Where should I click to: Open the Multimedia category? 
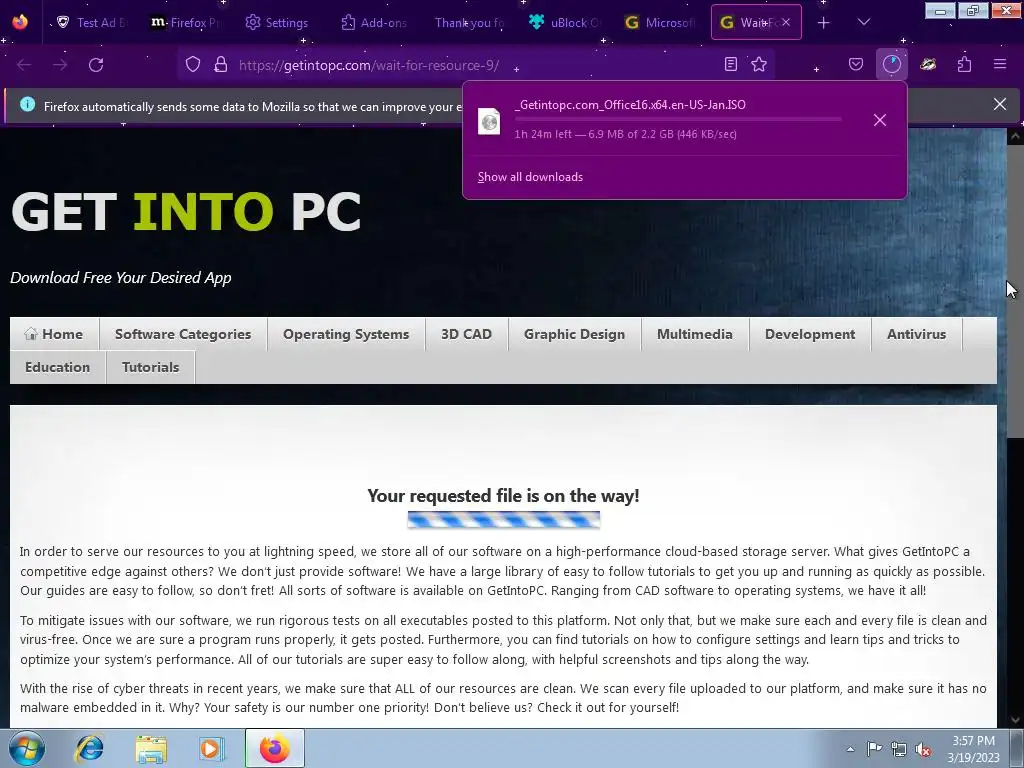click(695, 334)
